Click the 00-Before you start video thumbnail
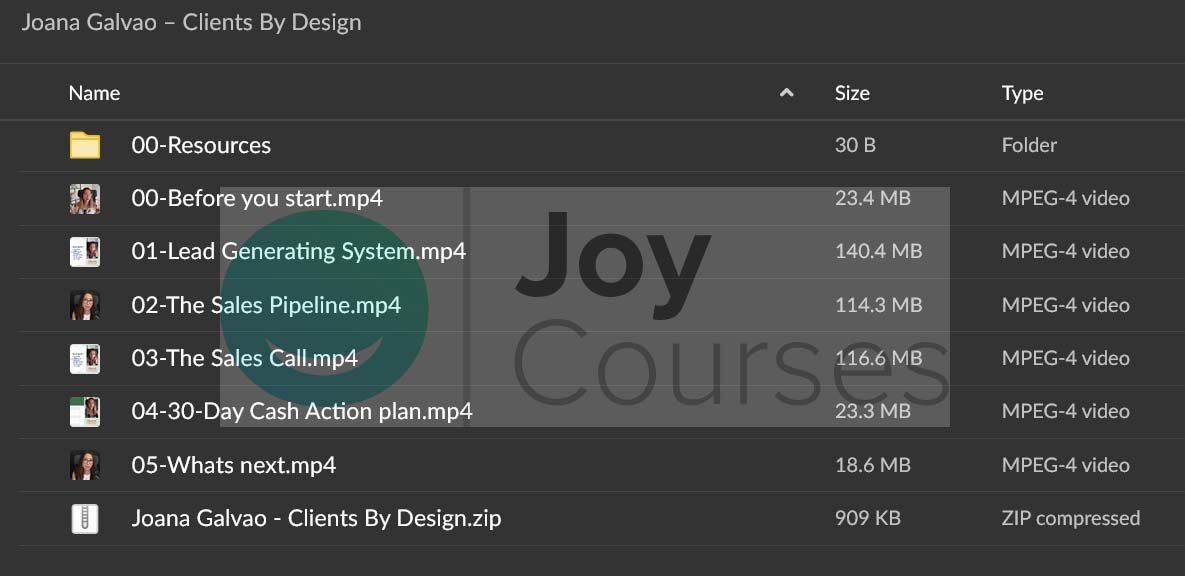 click(85, 199)
